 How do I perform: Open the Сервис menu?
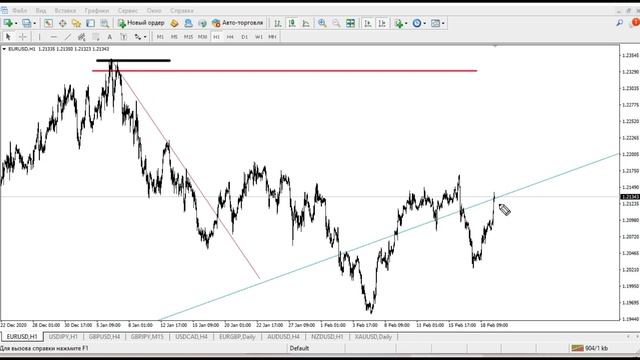(128, 11)
